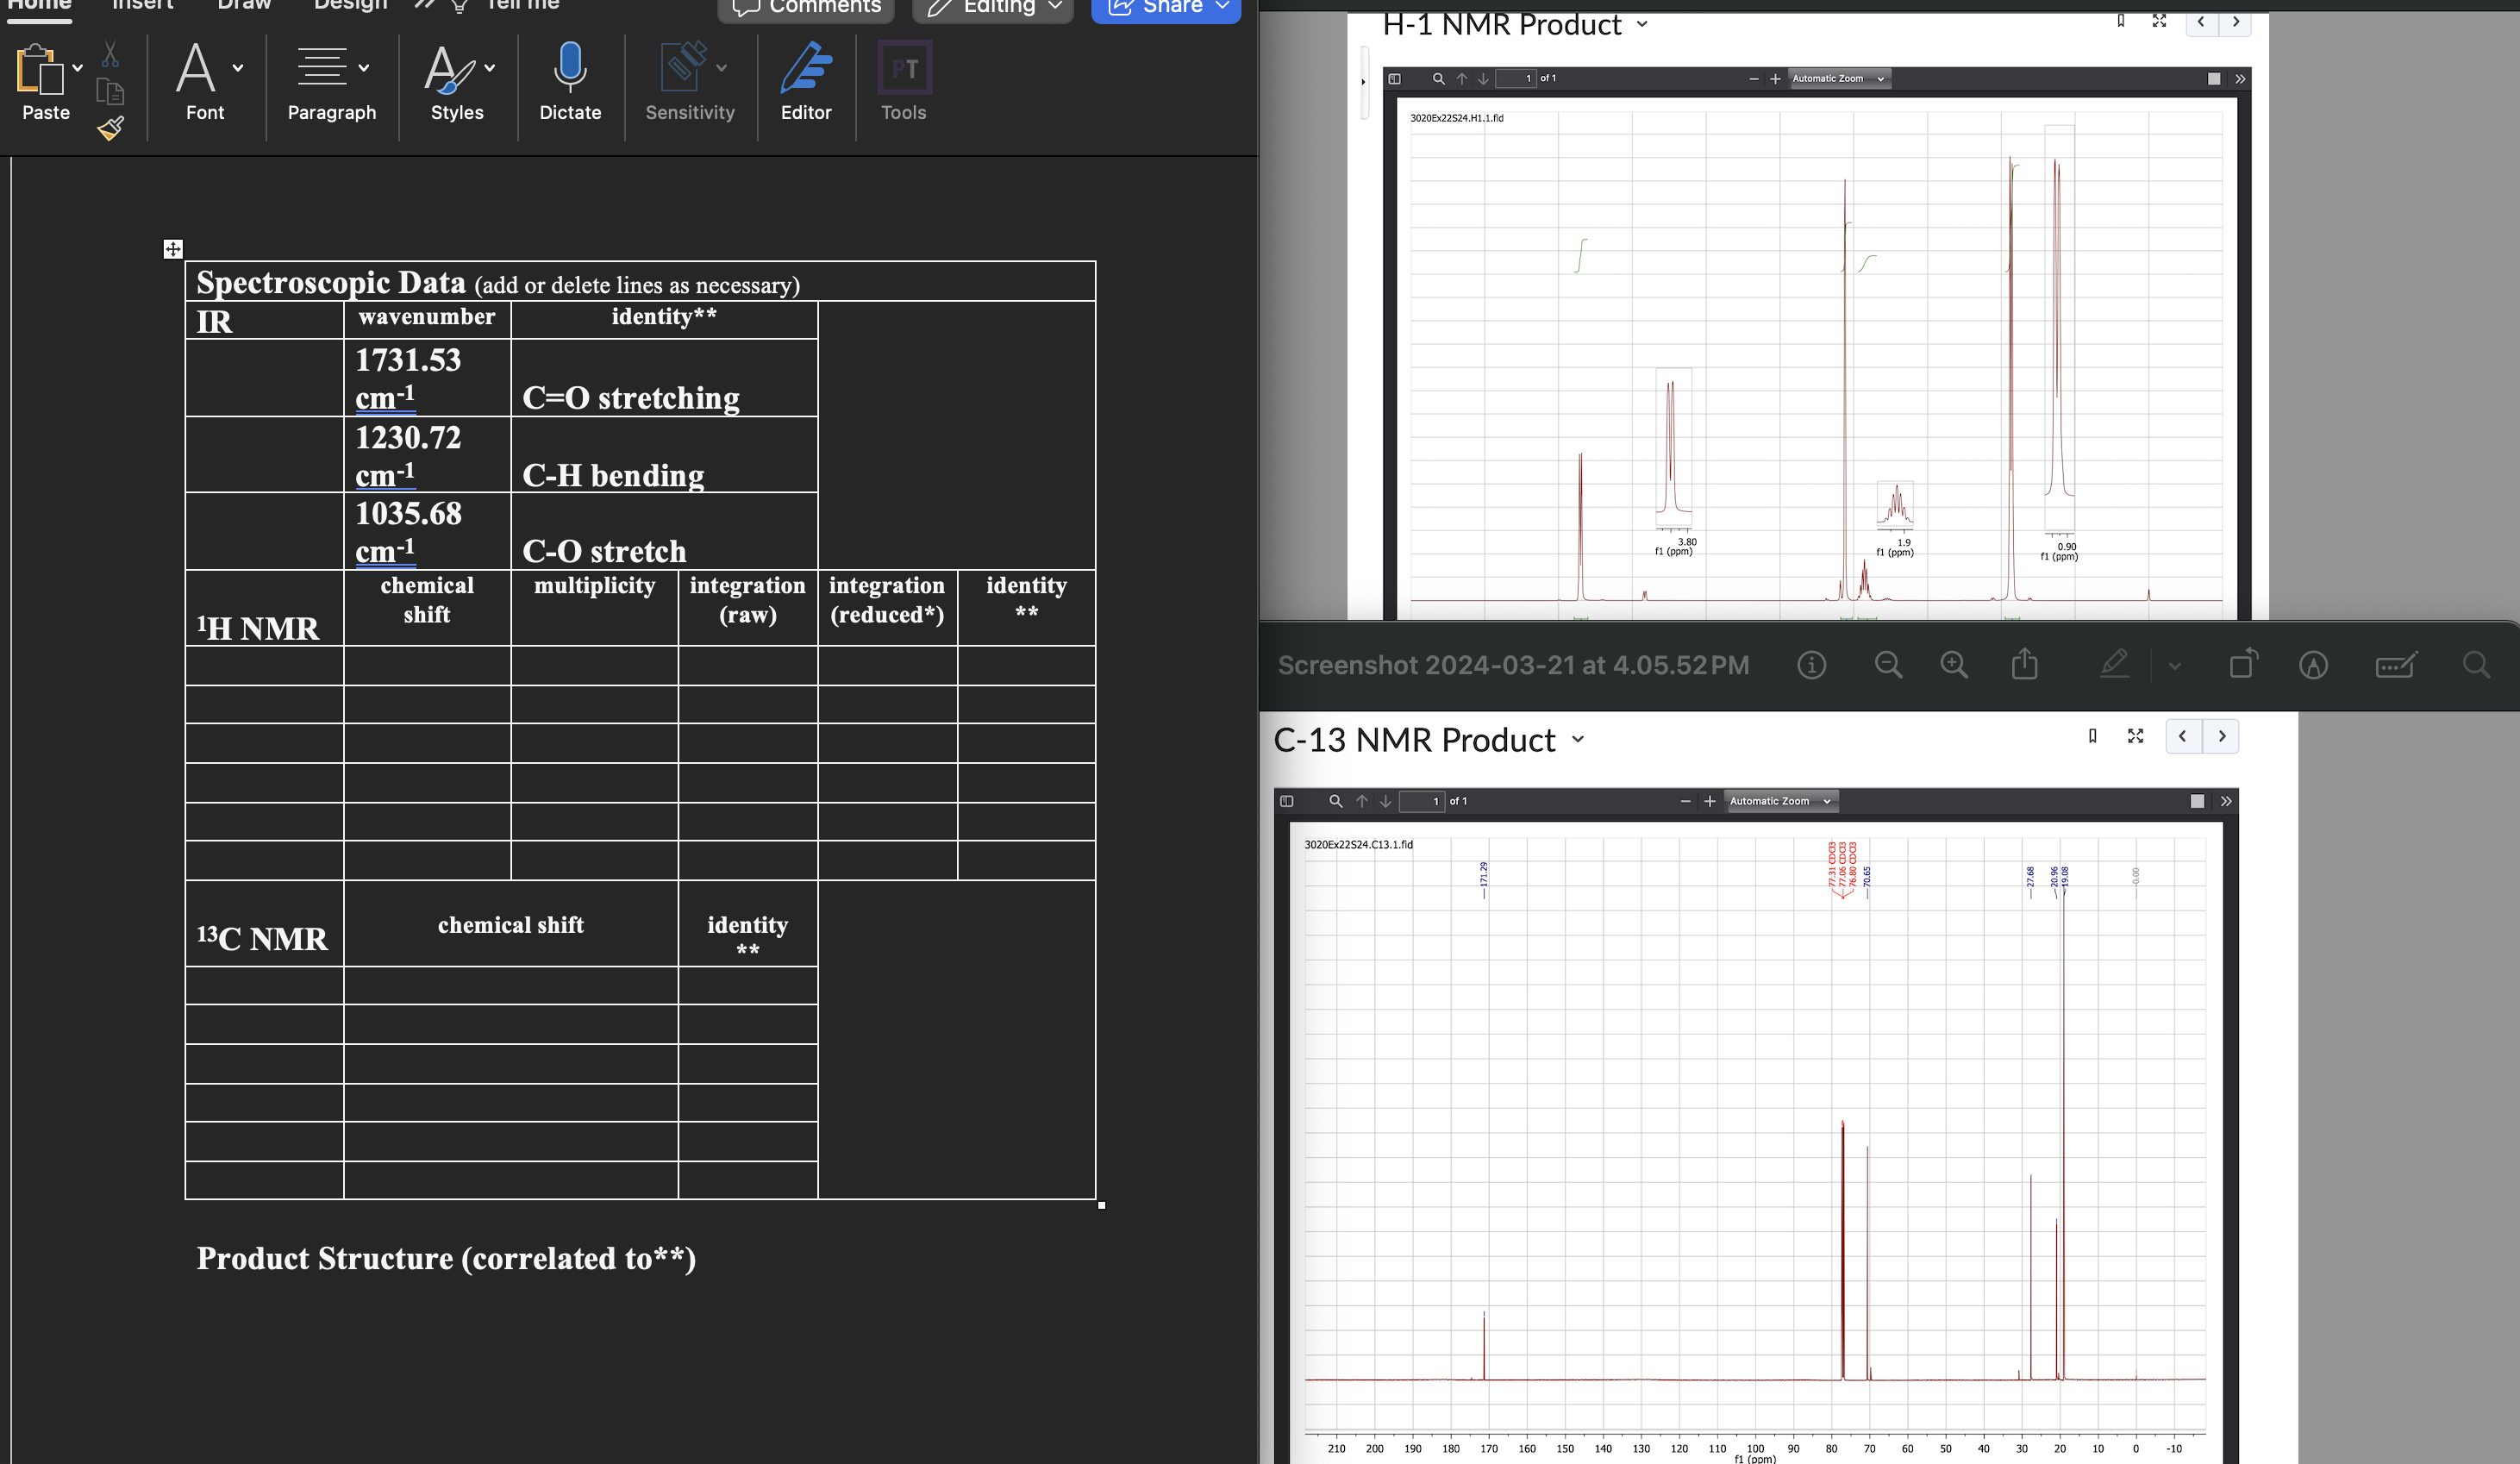Screen dimensions: 2520x1464
Task: Switch to the Insert ribbon tab
Action: (x=142, y=5)
